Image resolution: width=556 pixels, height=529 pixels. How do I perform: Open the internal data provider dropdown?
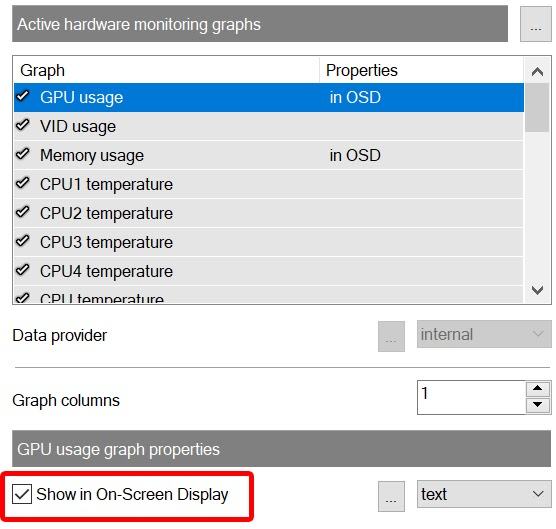484,334
